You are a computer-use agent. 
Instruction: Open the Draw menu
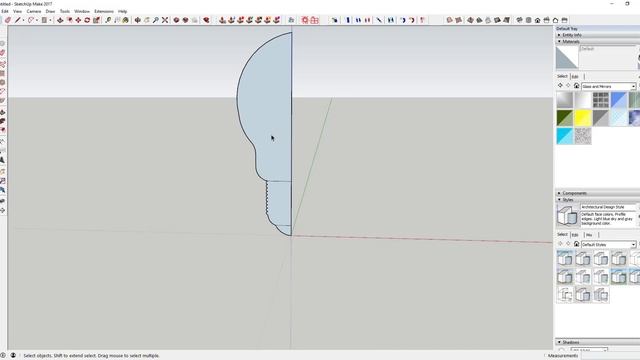(x=50, y=11)
